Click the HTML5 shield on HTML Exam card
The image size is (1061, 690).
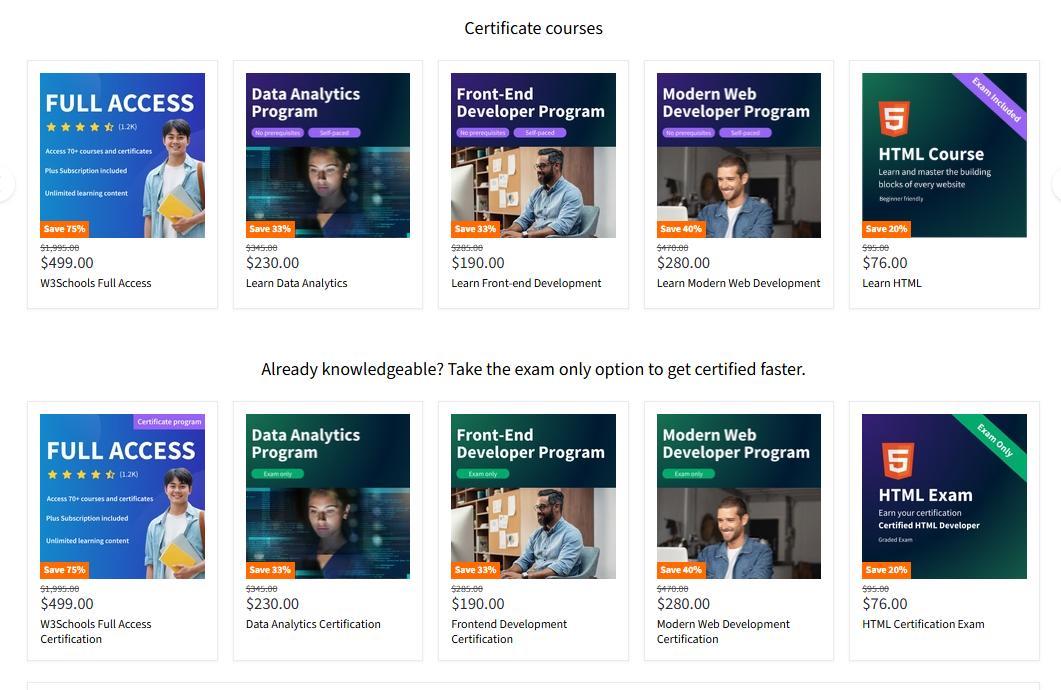(898, 460)
